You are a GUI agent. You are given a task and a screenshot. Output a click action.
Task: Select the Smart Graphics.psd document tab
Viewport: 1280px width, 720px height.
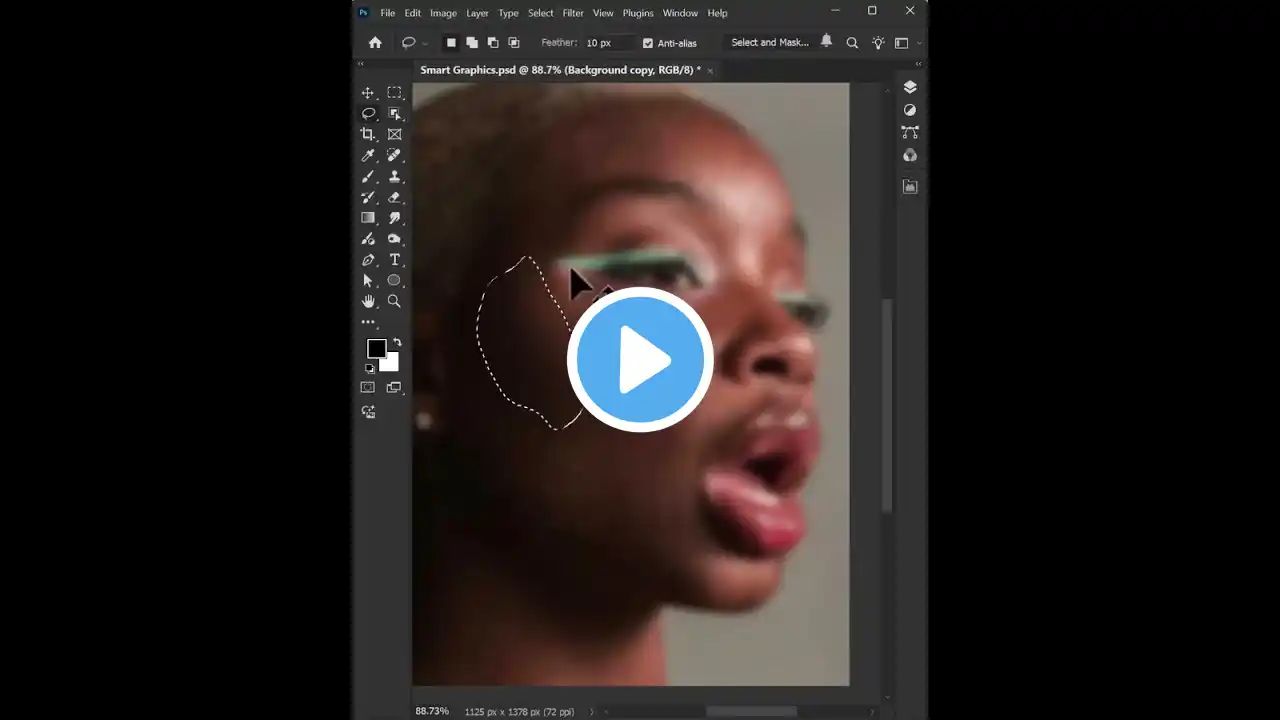(560, 70)
